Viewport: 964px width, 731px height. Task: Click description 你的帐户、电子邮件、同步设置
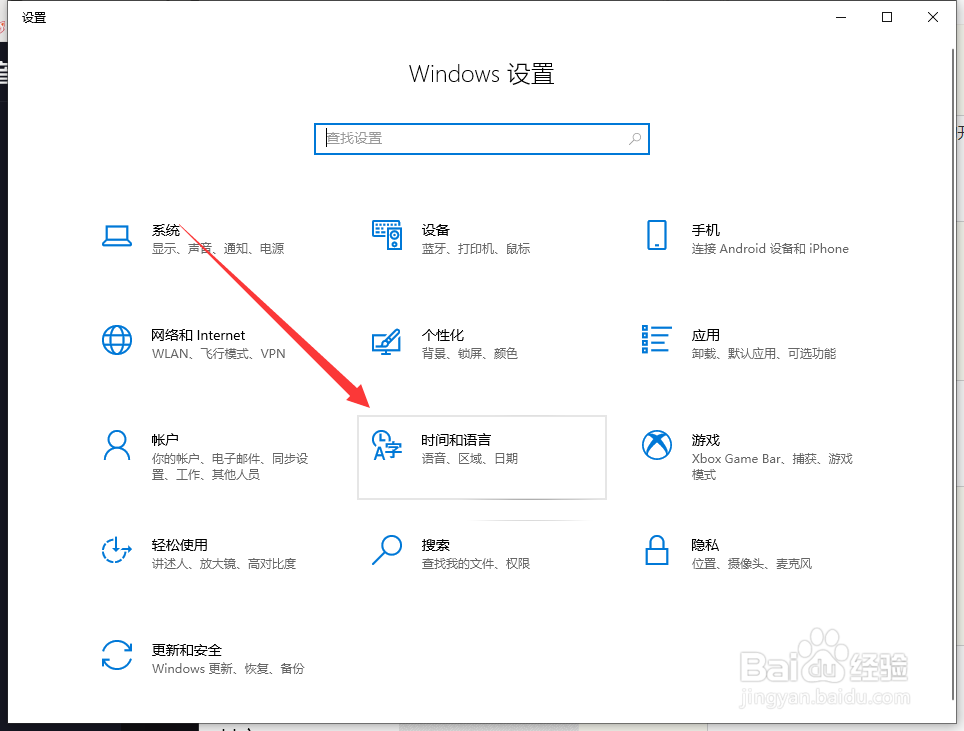pyautogui.click(x=229, y=467)
